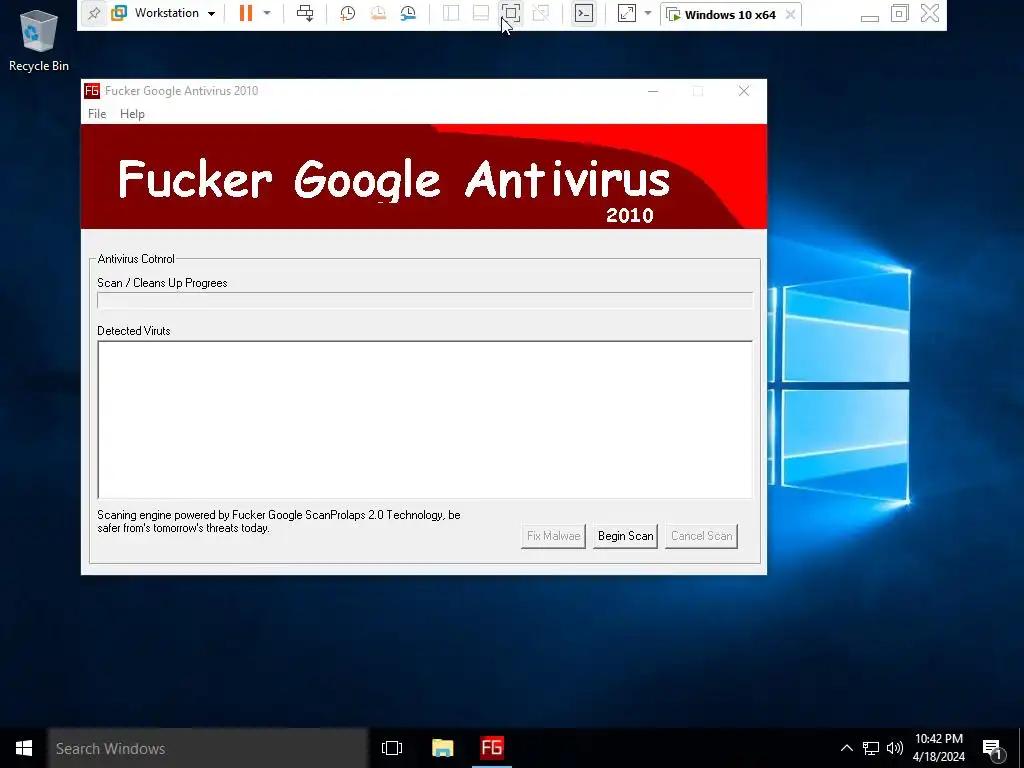1024x768 pixels.
Task: Open the snapshot manager icon
Action: (408, 13)
